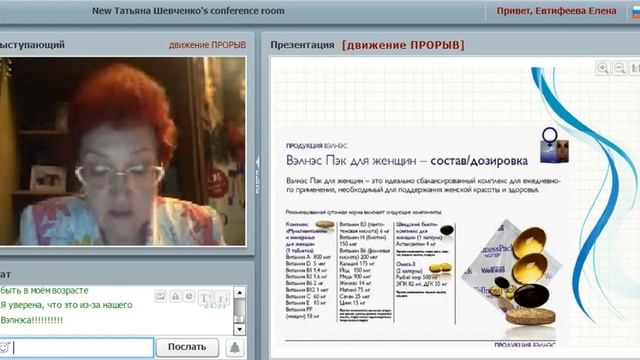640x360 pixels.
Task: Zoom out of the presentation slide
Action: tap(620, 68)
